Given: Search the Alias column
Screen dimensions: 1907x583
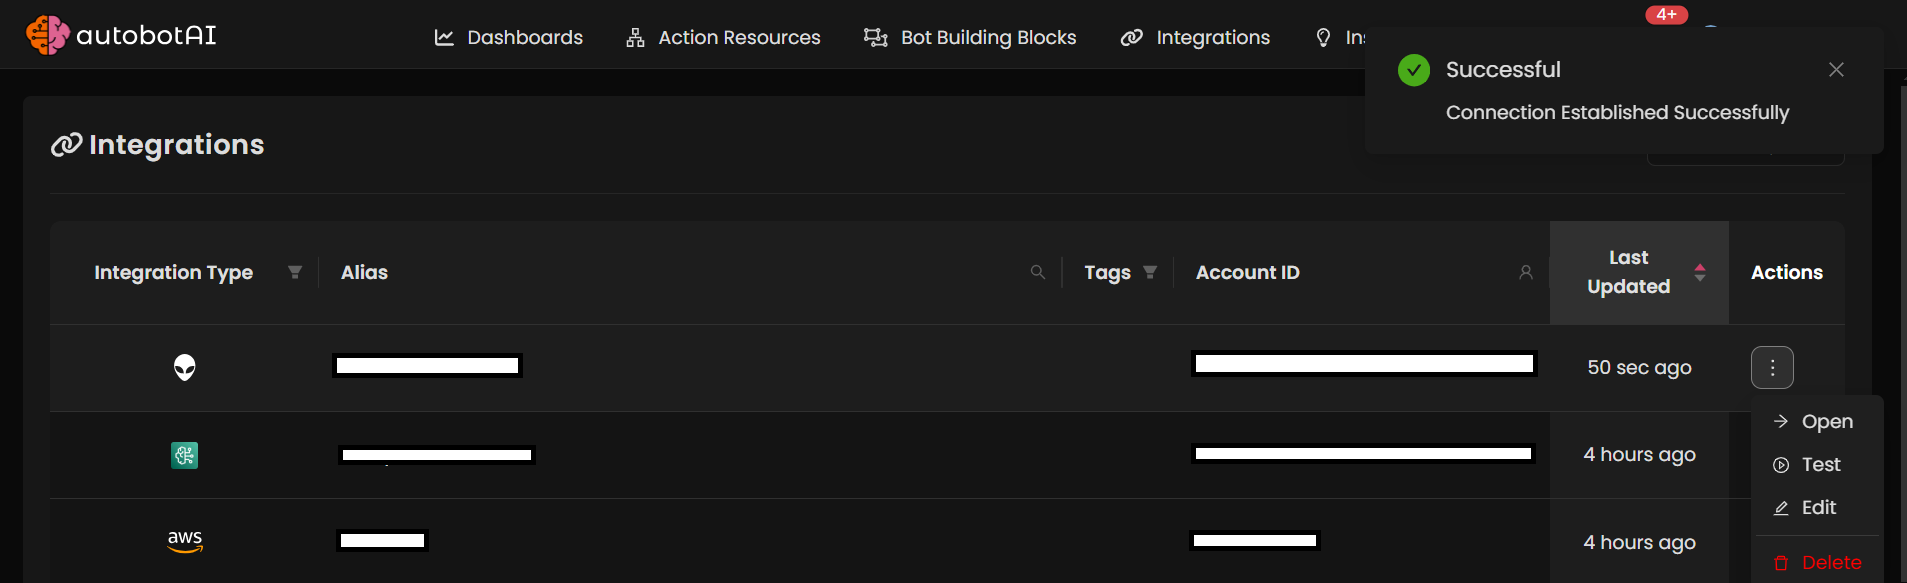Looking at the screenshot, I should (x=1037, y=272).
